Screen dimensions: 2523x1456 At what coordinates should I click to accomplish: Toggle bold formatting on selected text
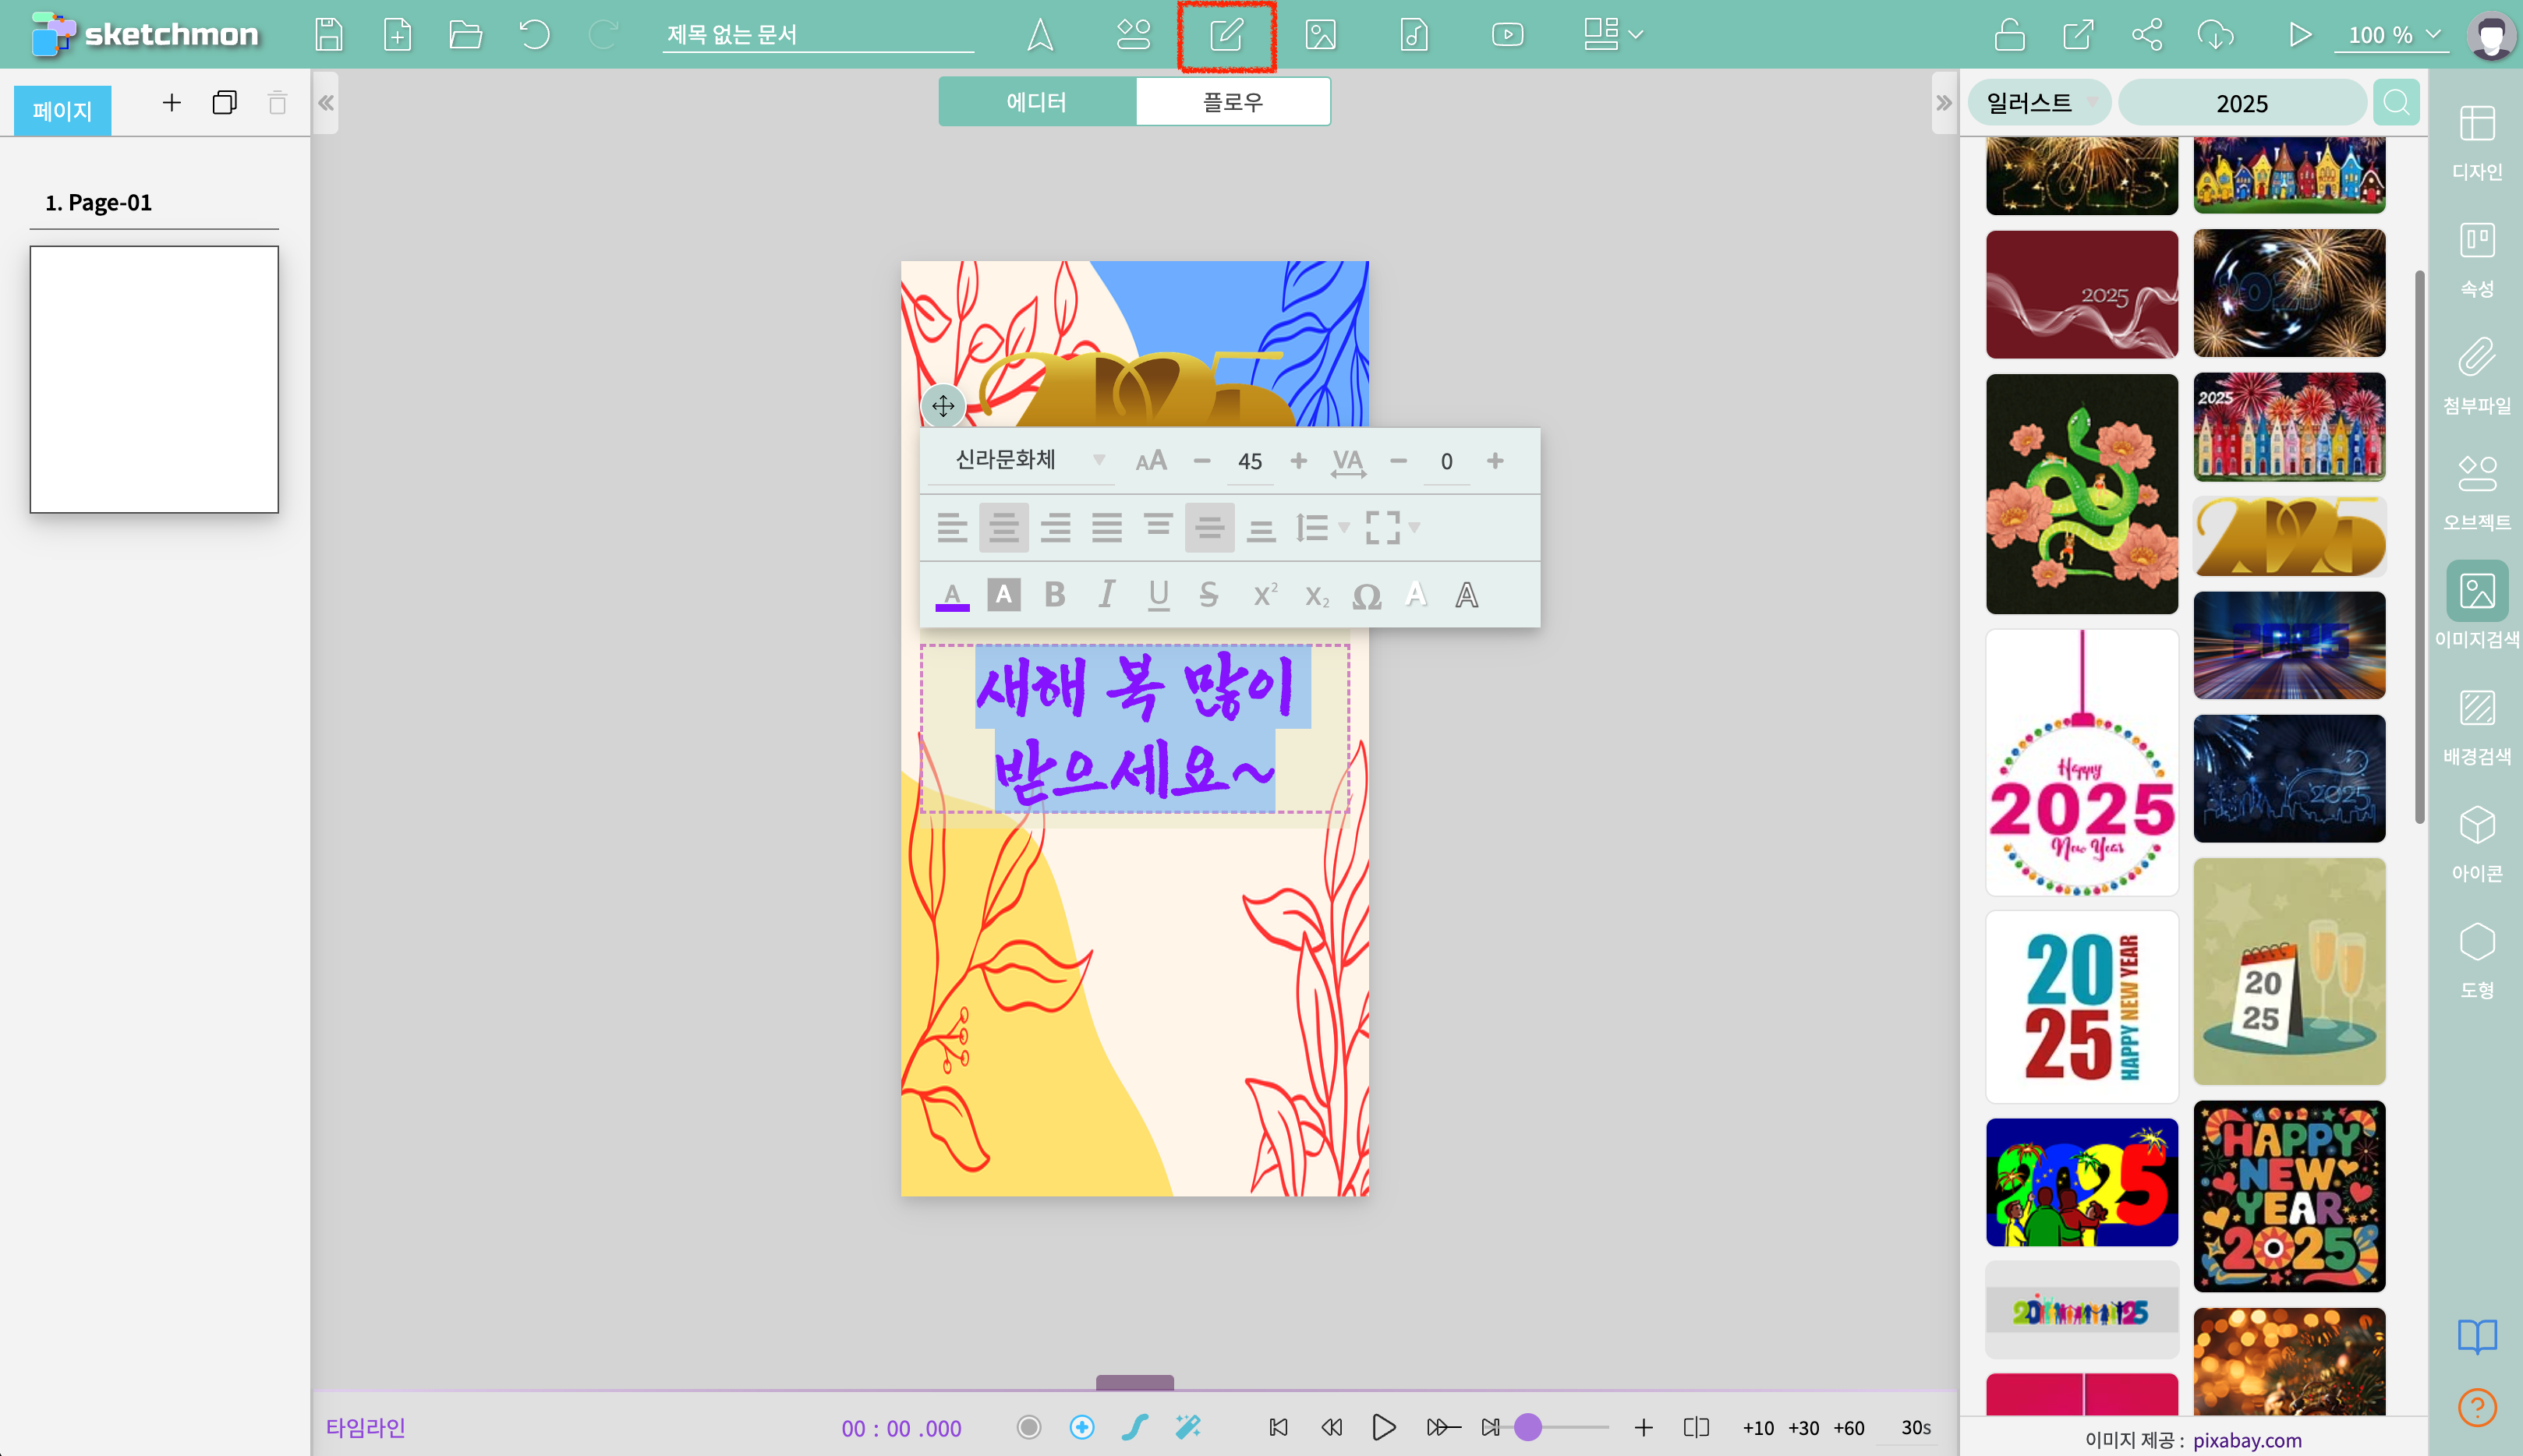[1054, 596]
